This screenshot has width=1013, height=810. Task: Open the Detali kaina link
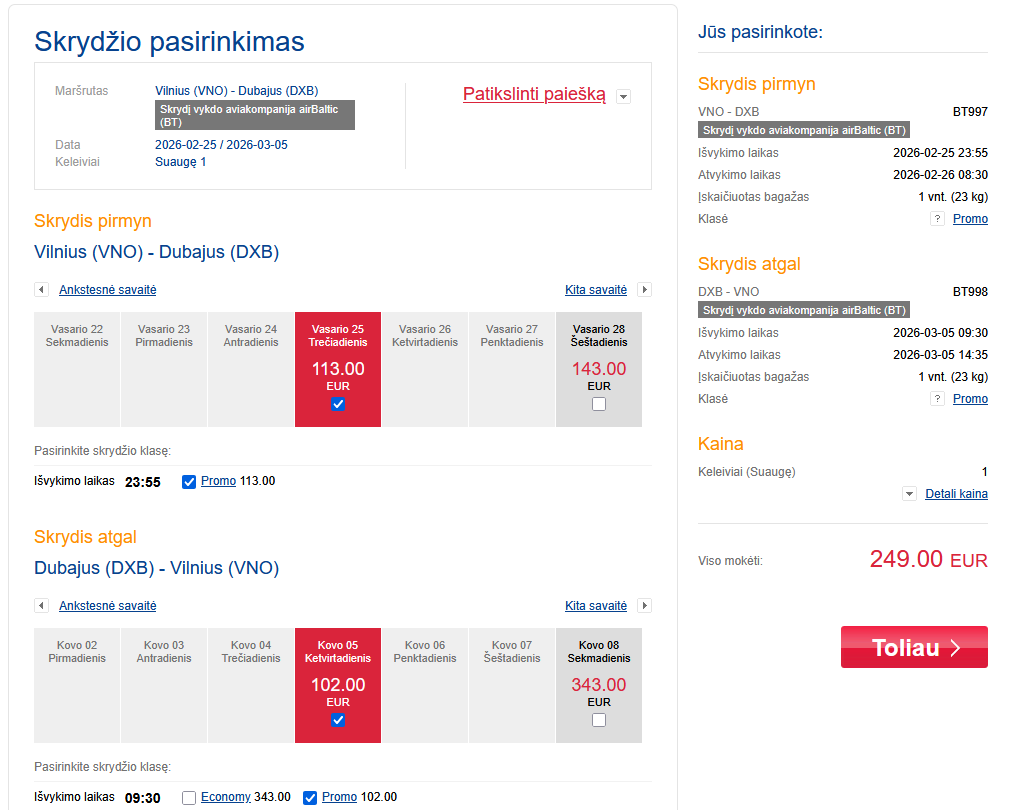(956, 494)
